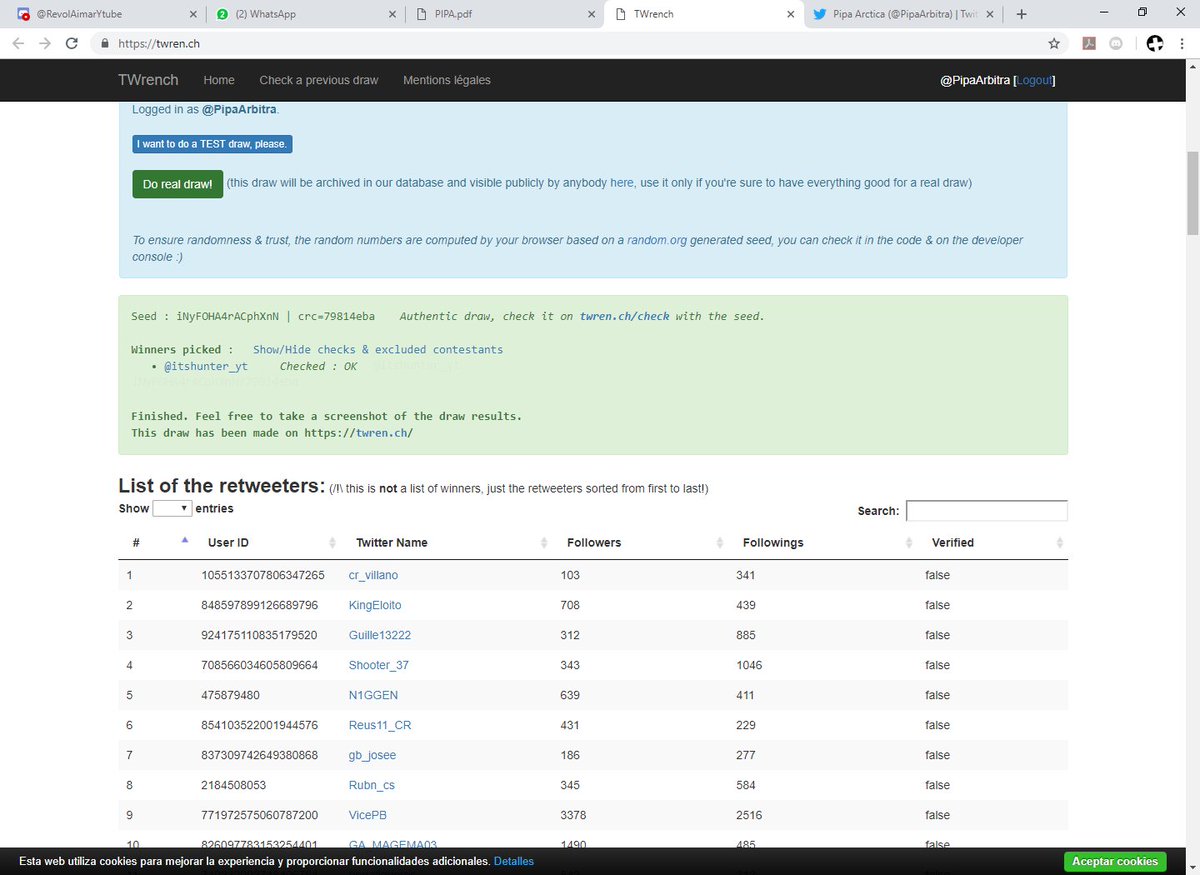The width and height of the screenshot is (1200, 875).
Task: Open the cookie Detalles link
Action: tap(514, 861)
